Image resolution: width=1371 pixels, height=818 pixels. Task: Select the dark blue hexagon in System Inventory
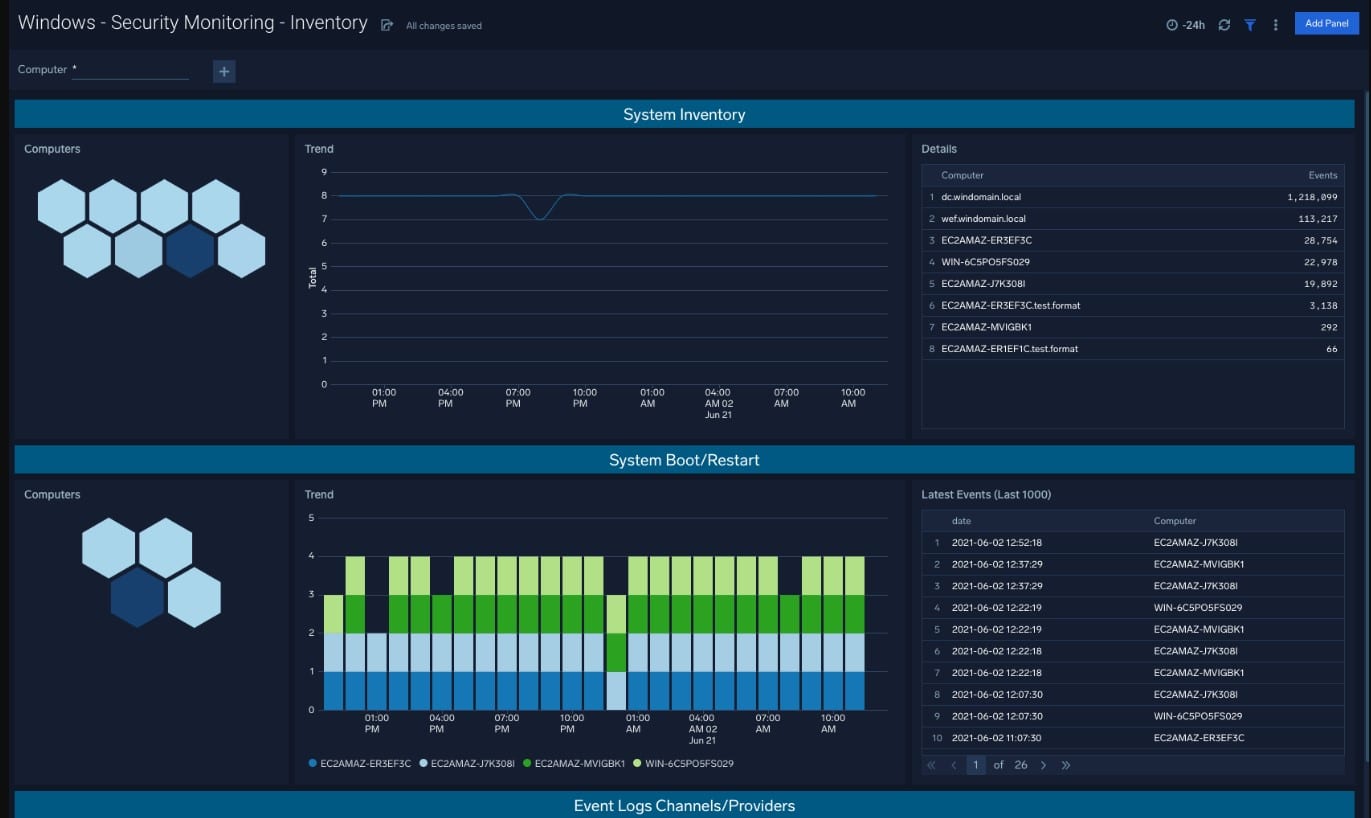point(190,251)
